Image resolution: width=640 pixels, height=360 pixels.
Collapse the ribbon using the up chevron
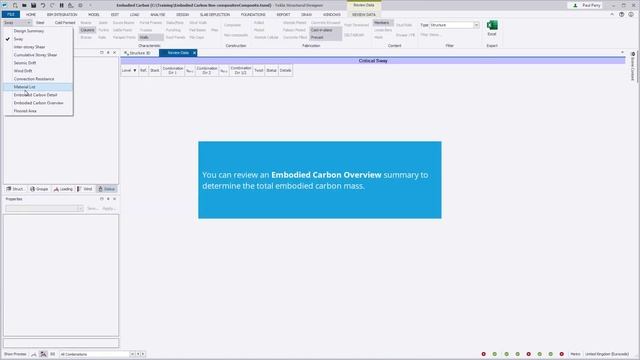tap(612, 14)
